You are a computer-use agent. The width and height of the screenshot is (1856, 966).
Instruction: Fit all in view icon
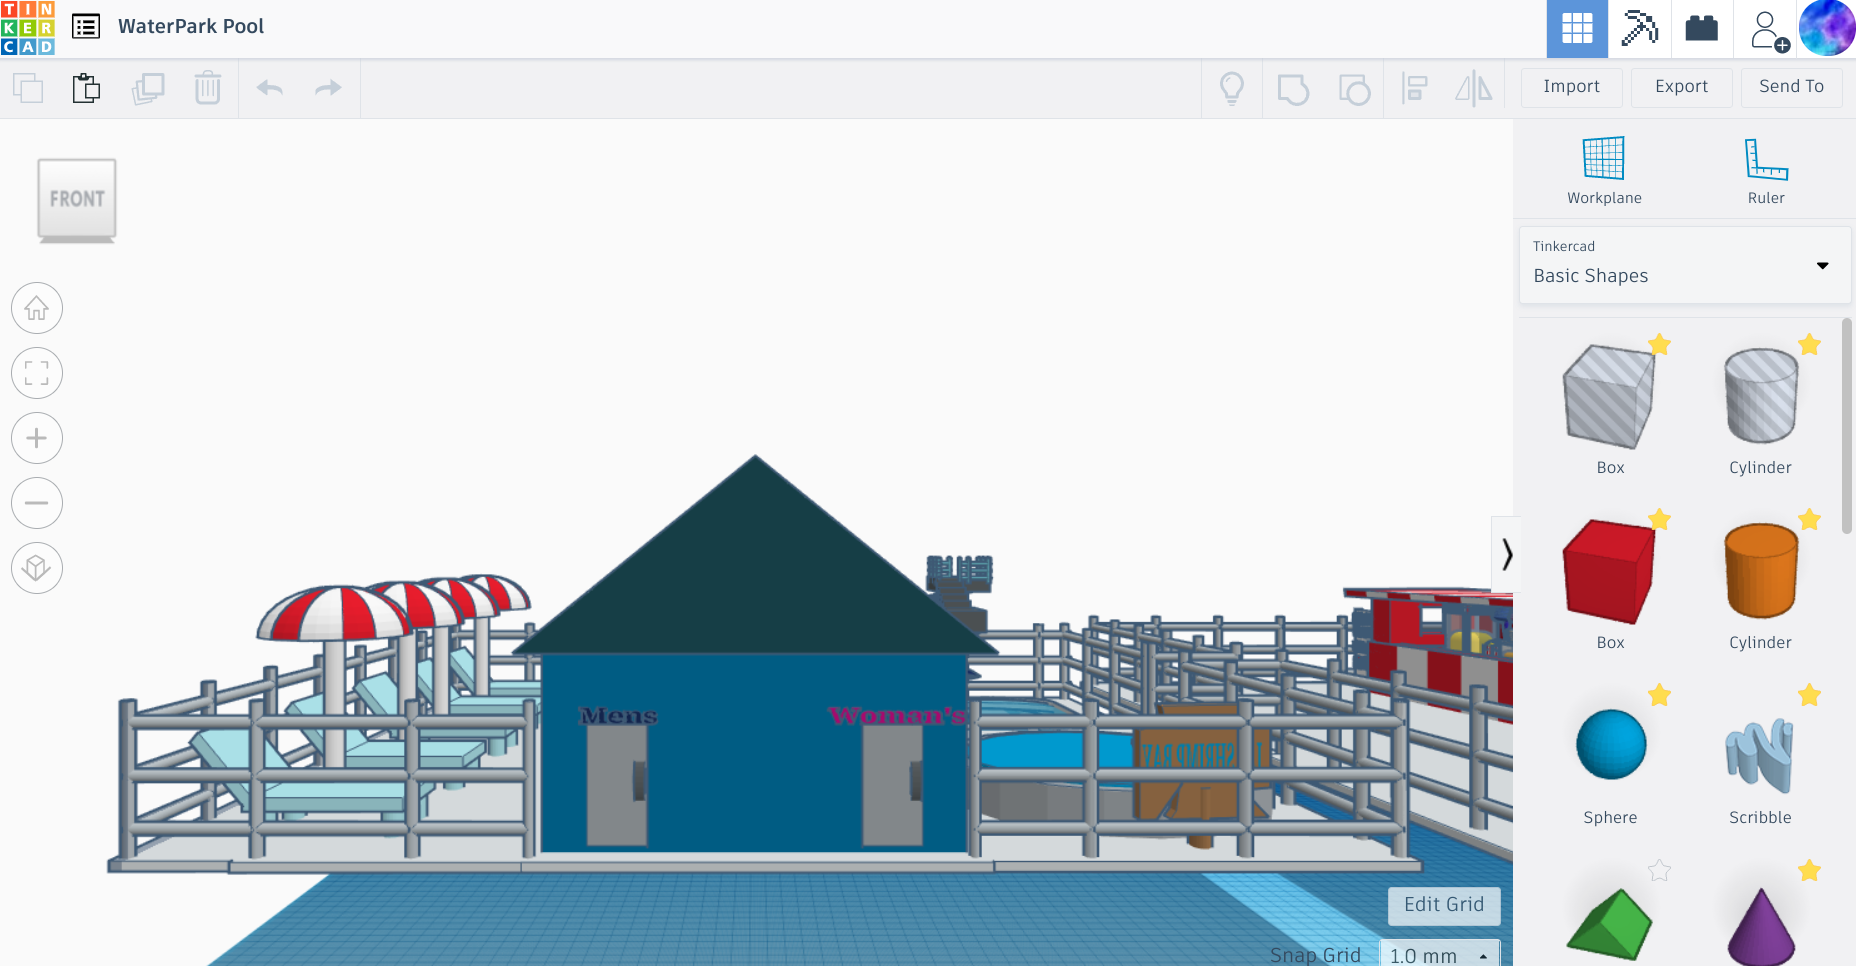(37, 373)
